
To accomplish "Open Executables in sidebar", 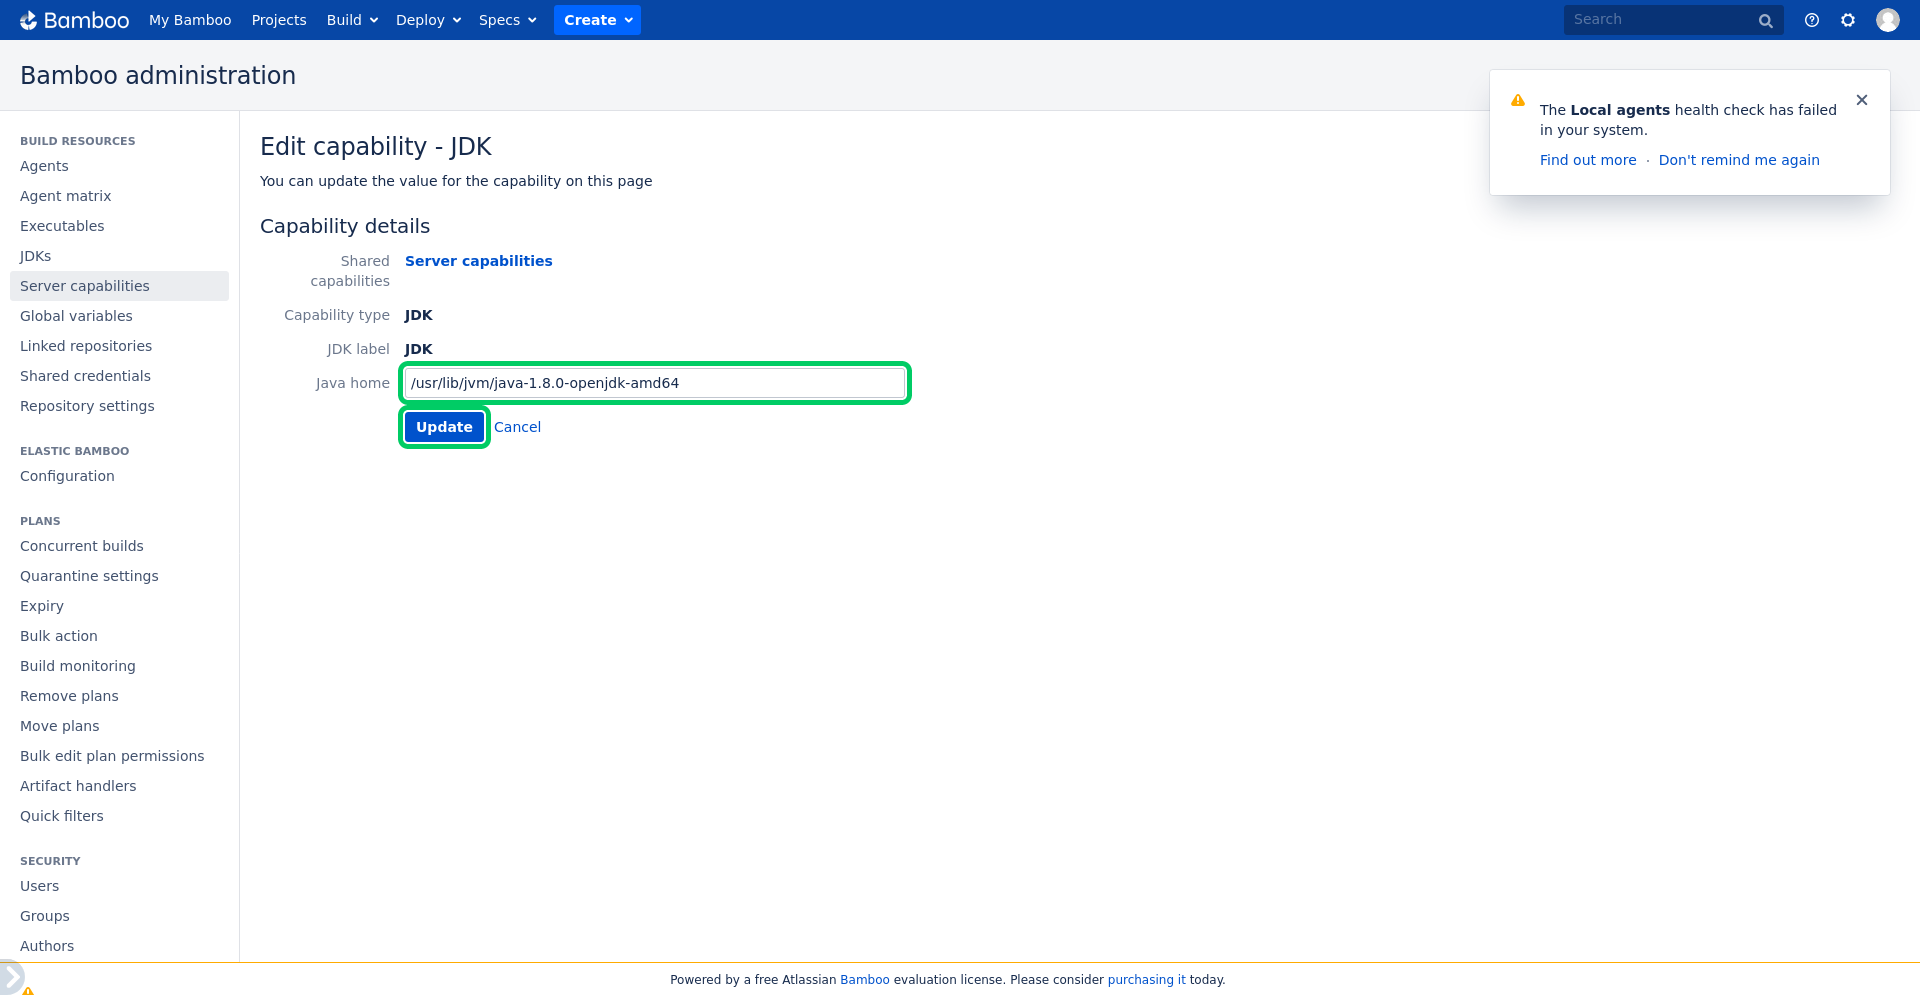I will [62, 226].
